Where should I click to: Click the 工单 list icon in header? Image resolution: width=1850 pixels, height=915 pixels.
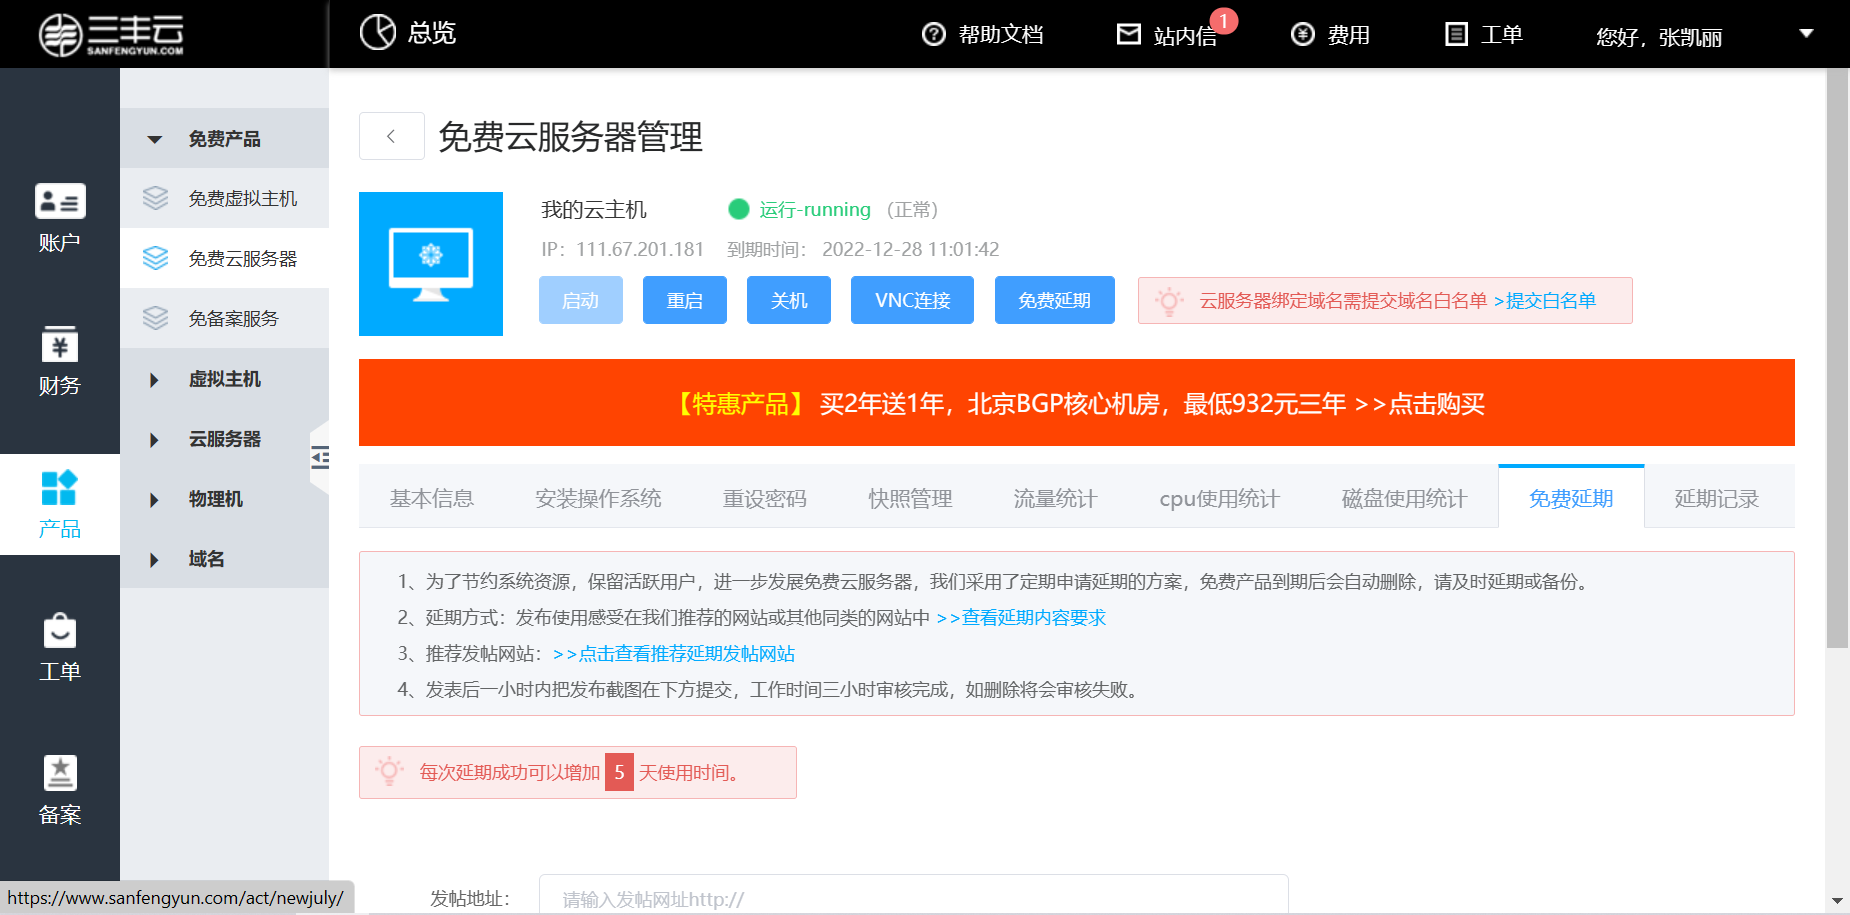point(1457,35)
